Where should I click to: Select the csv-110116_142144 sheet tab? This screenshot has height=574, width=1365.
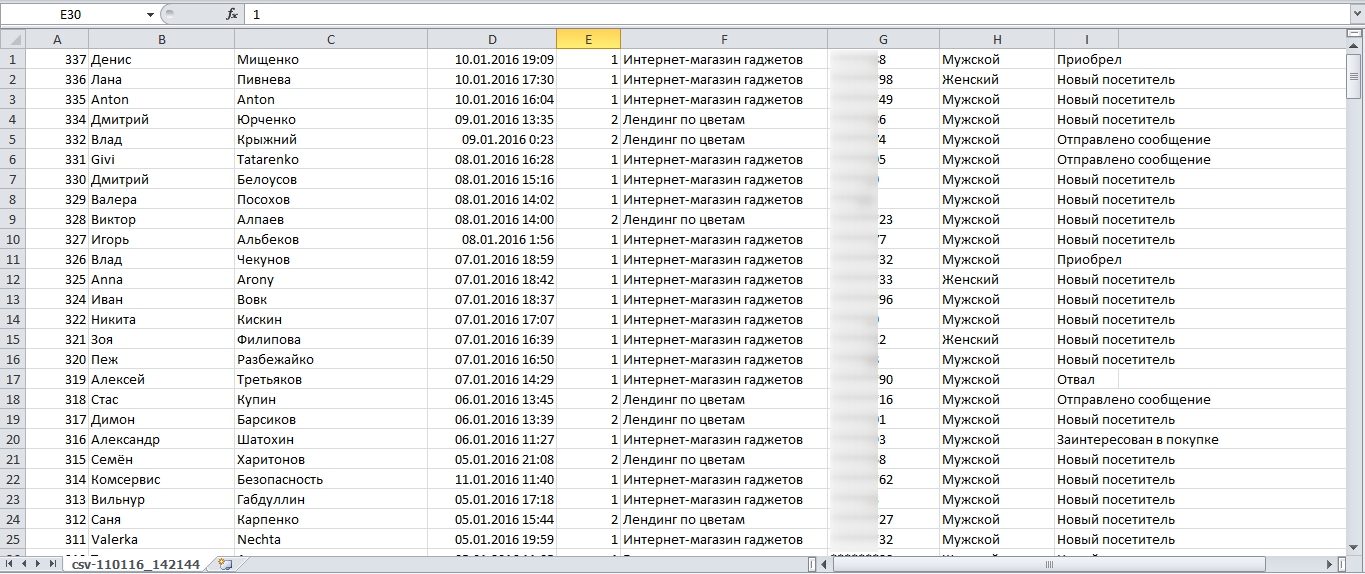pos(135,564)
